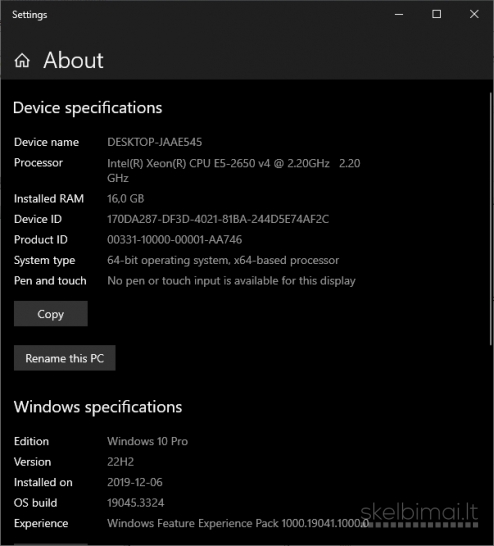Copy the device specifications

pyautogui.click(x=51, y=314)
